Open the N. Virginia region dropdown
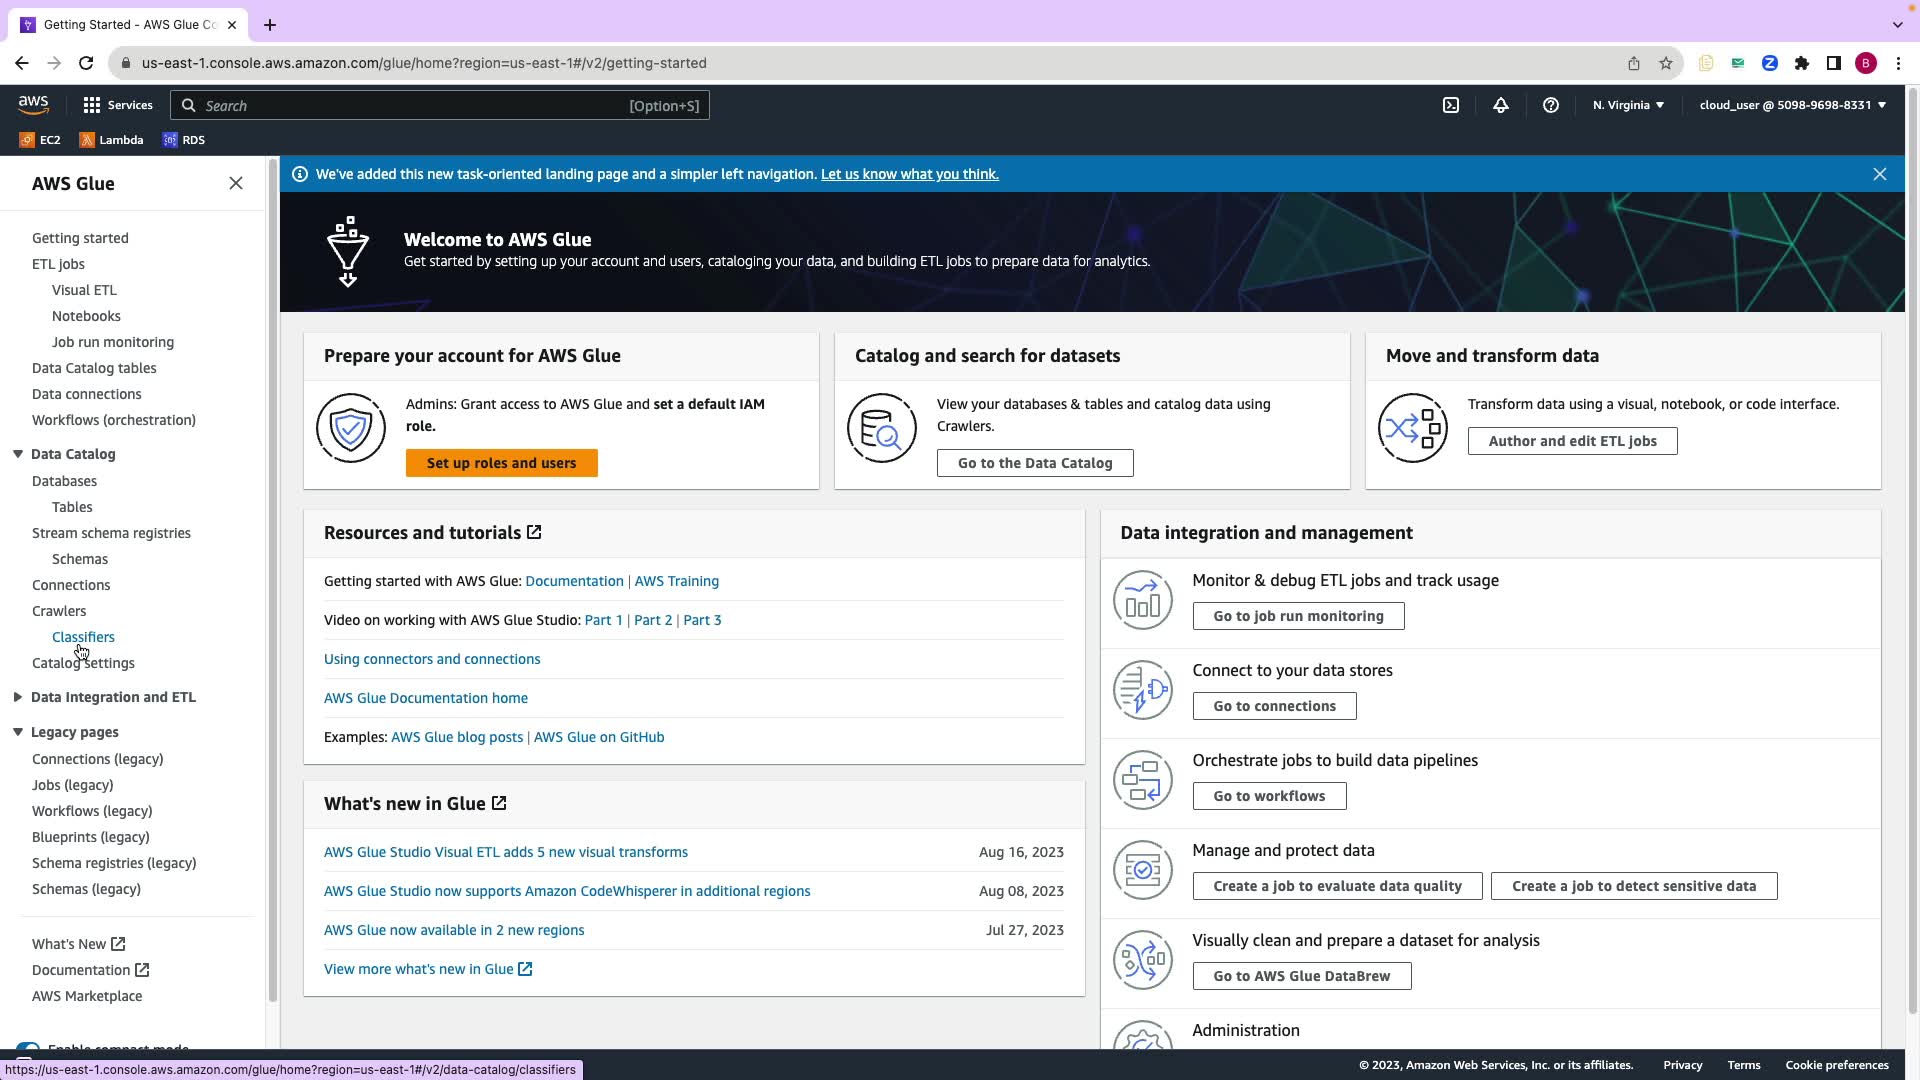Screen dimensions: 1920x1080 1627,105
